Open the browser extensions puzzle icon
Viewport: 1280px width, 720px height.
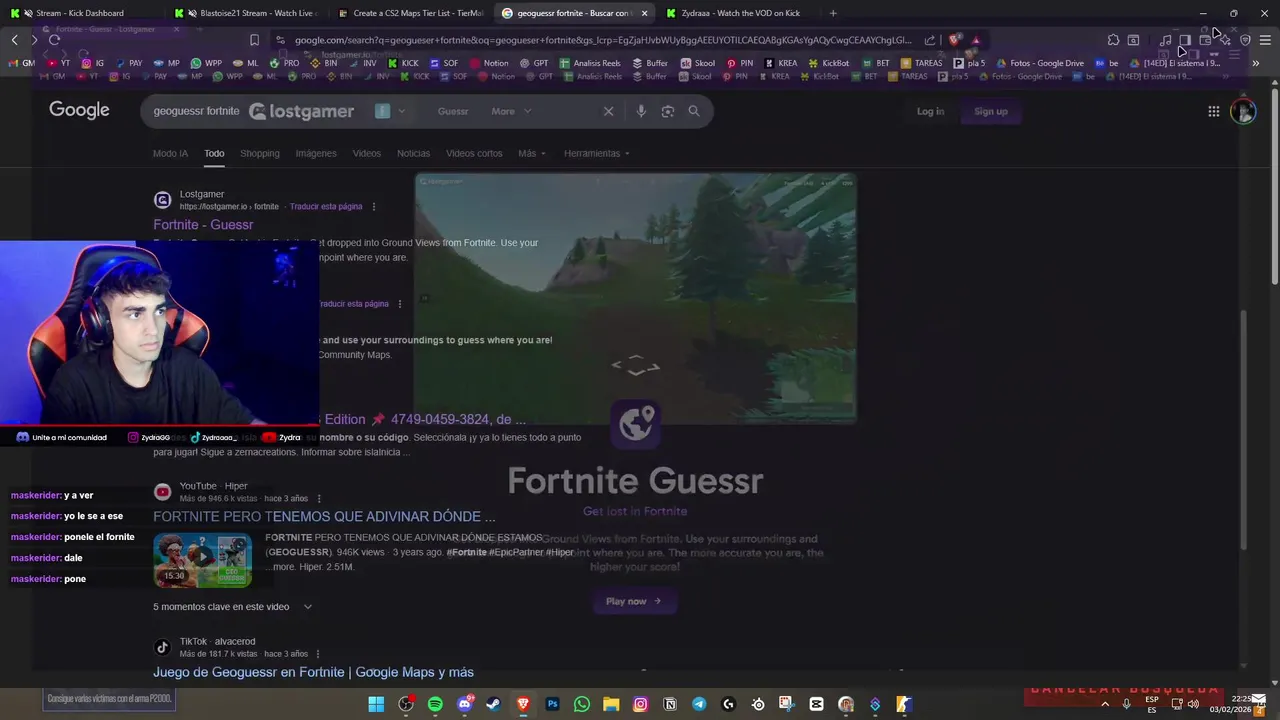(x=1113, y=40)
